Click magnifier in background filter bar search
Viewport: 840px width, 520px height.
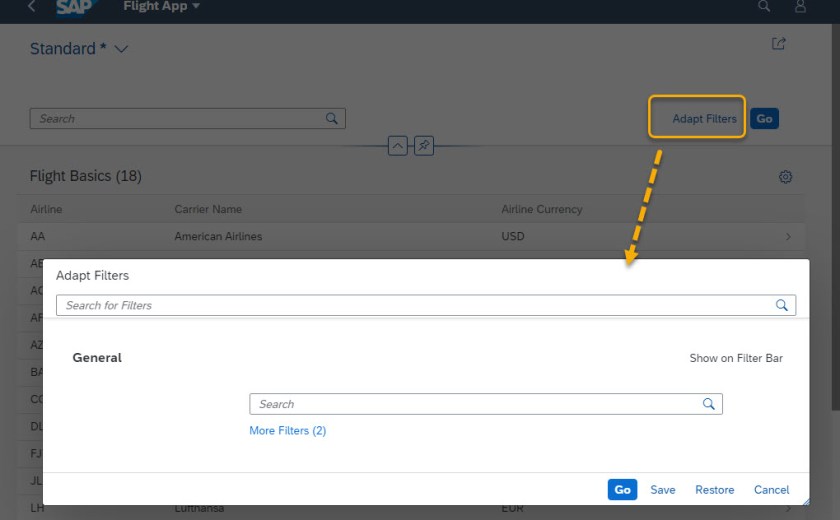coord(332,118)
